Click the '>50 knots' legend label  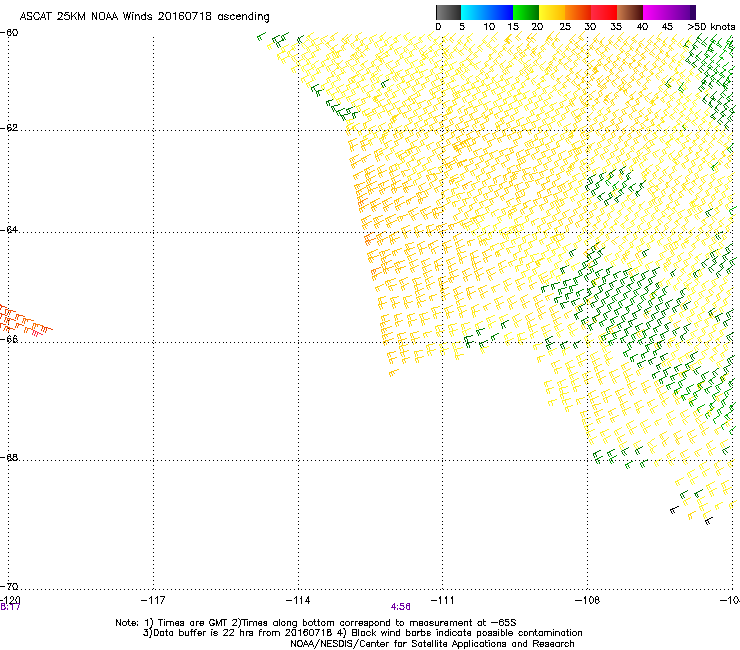coord(711,27)
